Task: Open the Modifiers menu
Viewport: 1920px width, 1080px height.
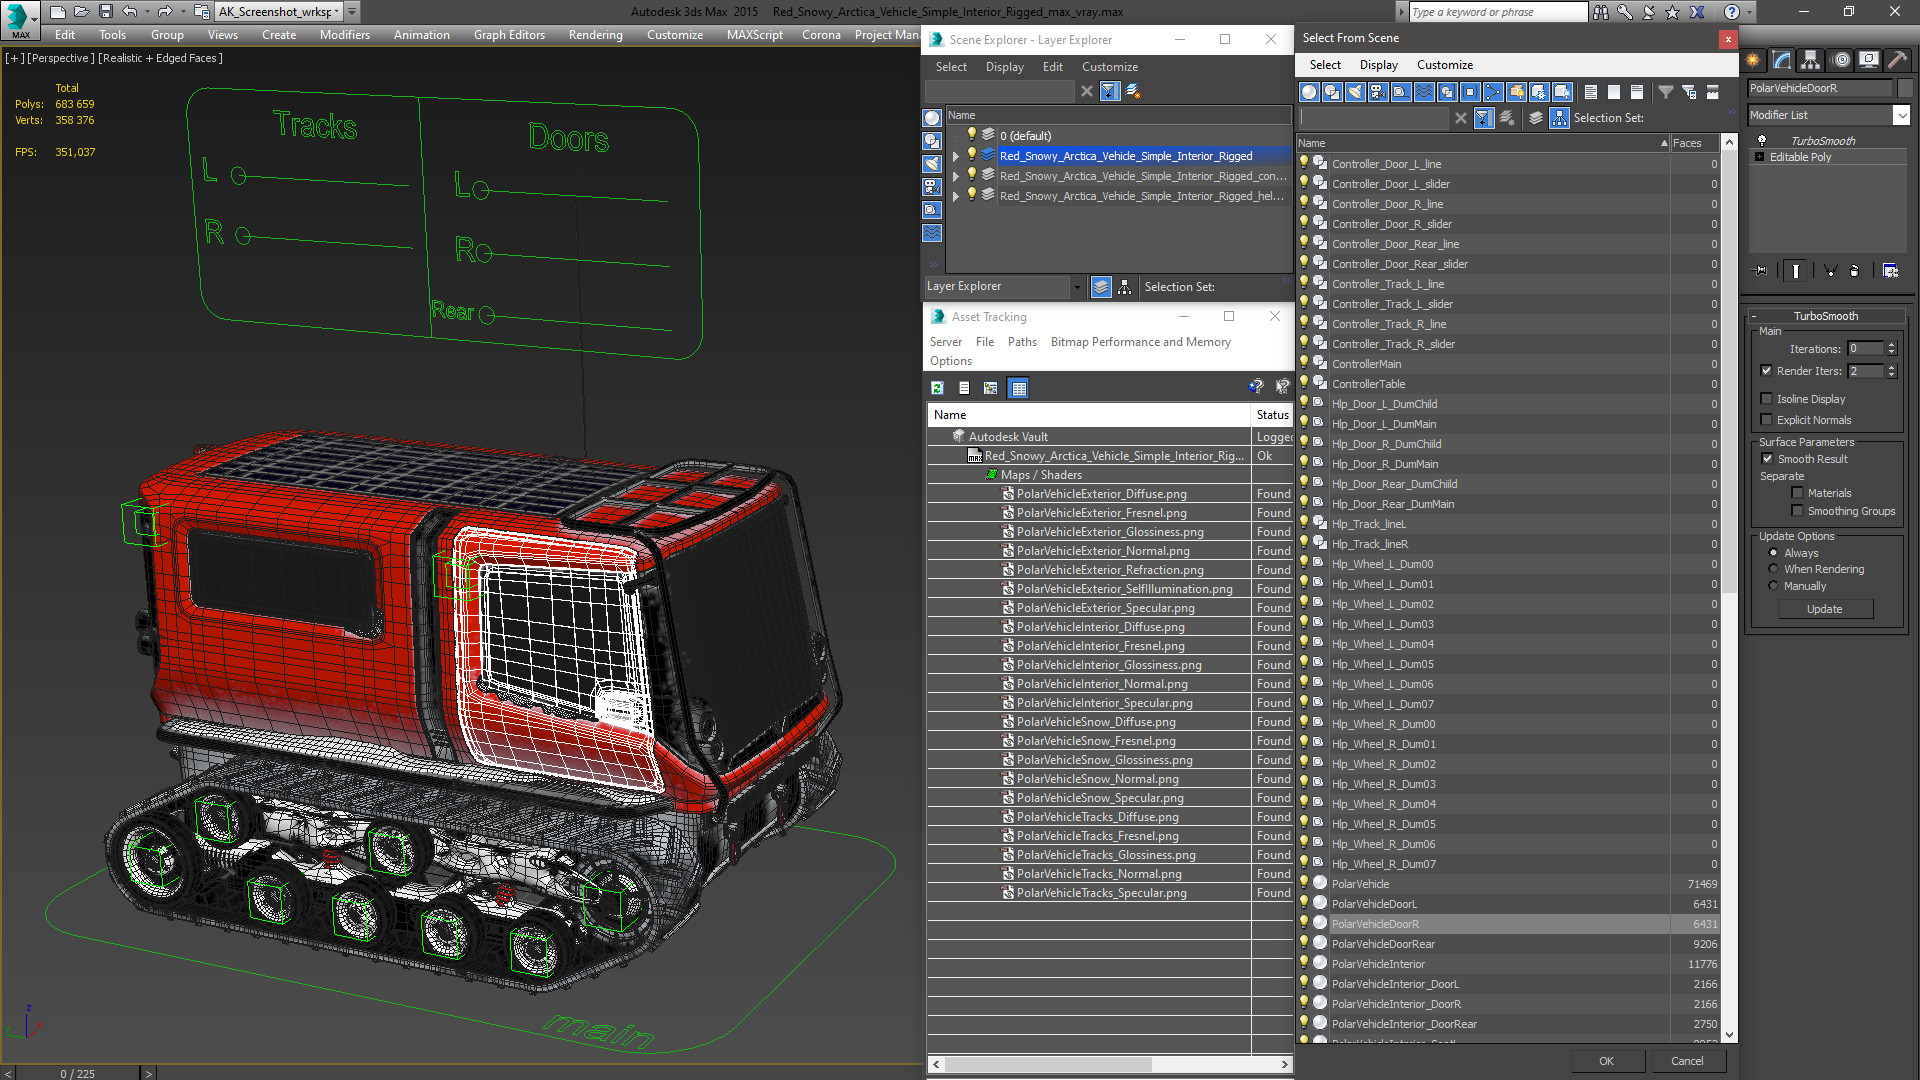Action: coord(344,35)
